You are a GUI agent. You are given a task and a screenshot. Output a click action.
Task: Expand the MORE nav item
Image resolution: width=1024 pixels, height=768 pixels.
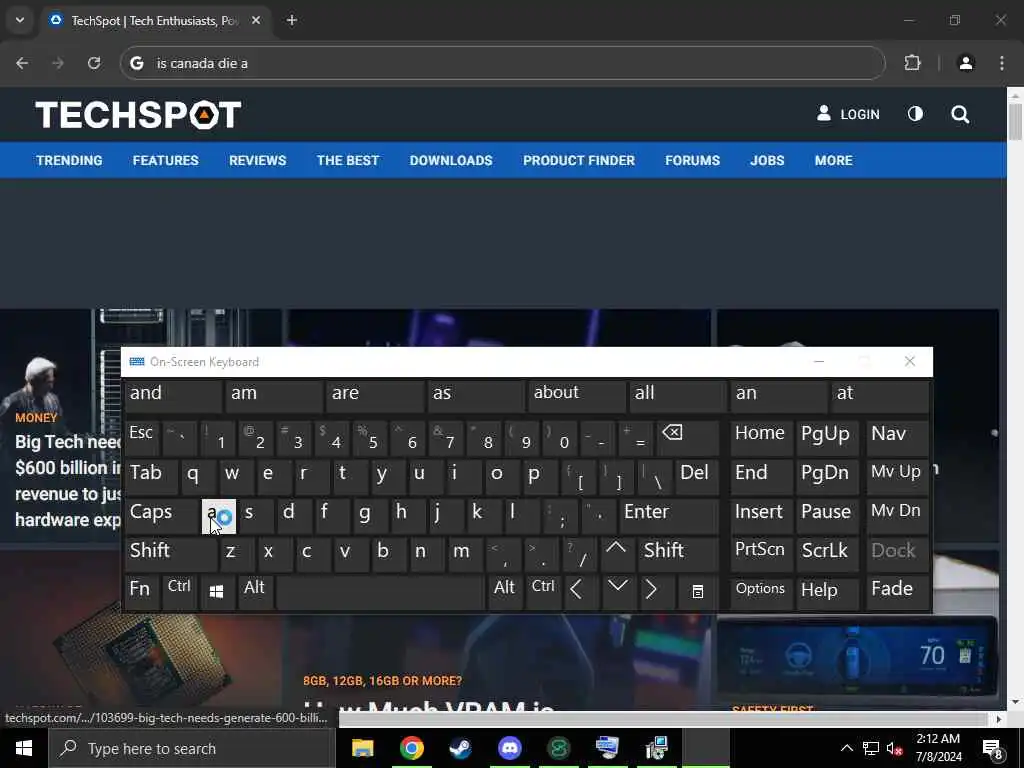(833, 161)
